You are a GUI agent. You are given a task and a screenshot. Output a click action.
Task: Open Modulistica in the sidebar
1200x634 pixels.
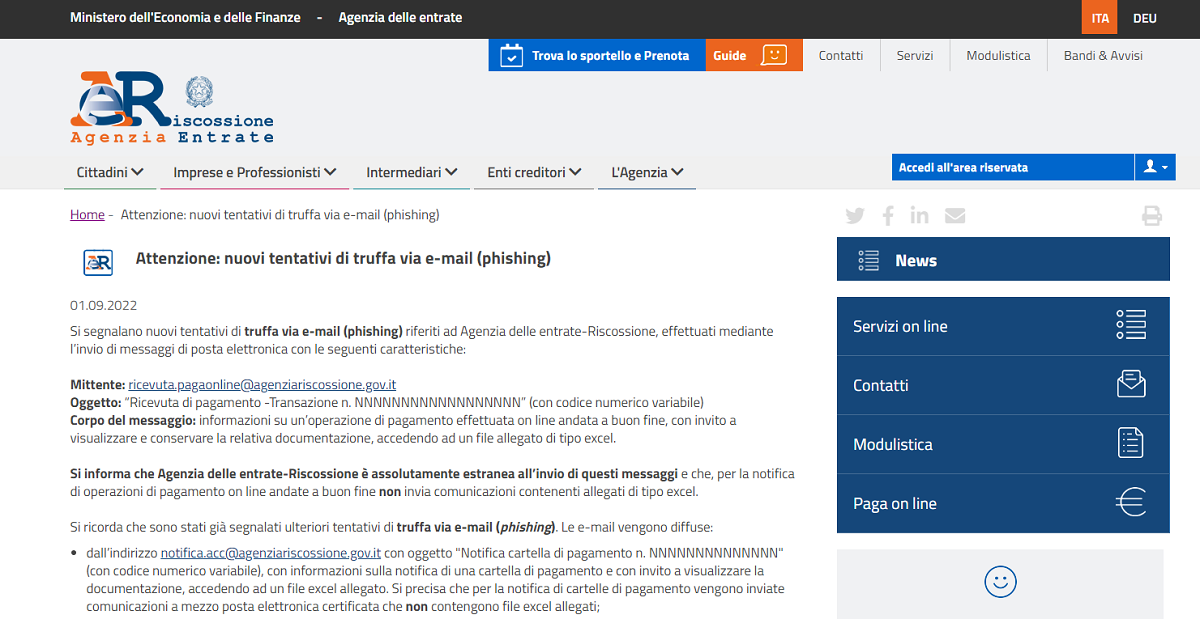1003,444
